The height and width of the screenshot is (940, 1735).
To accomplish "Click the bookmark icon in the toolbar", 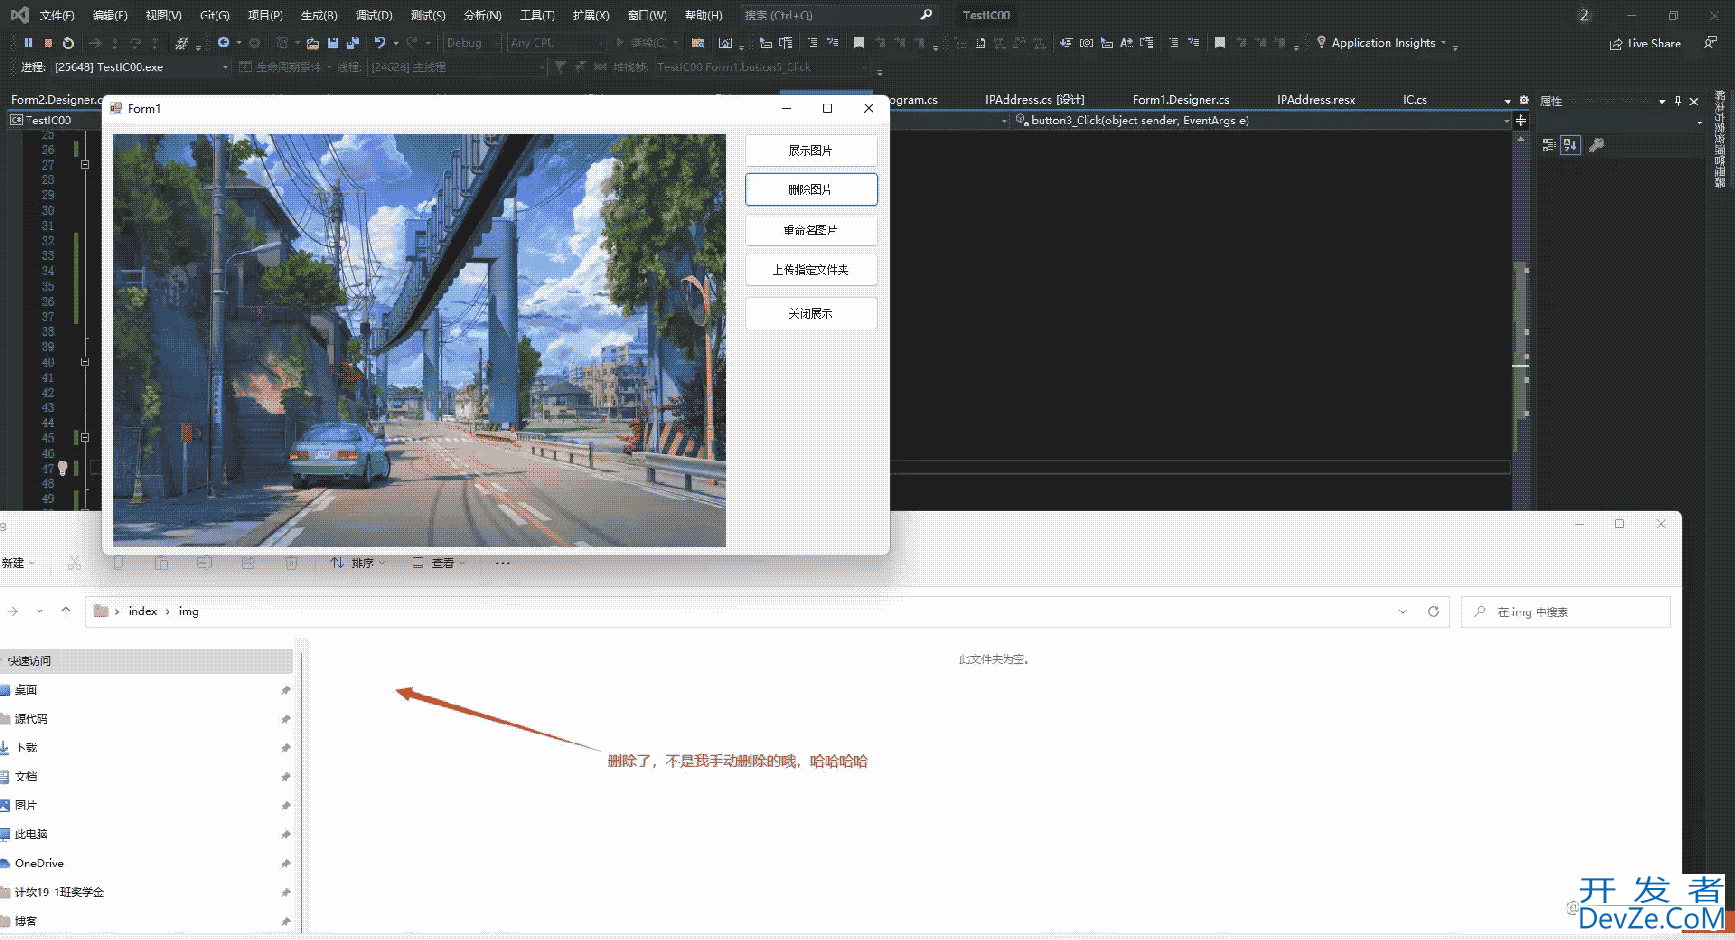I will [x=858, y=43].
